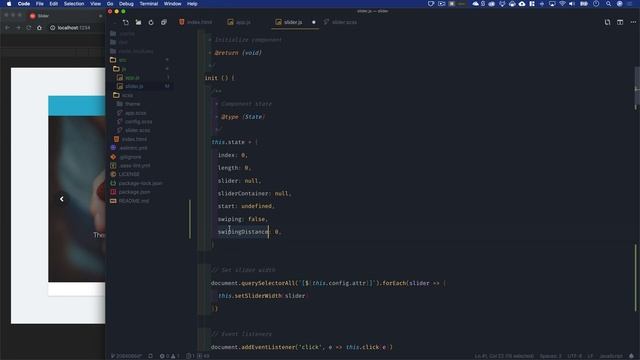The image size is (640, 360).
Task: Click the unsaved dot on slider.js tab
Action: (x=313, y=22)
